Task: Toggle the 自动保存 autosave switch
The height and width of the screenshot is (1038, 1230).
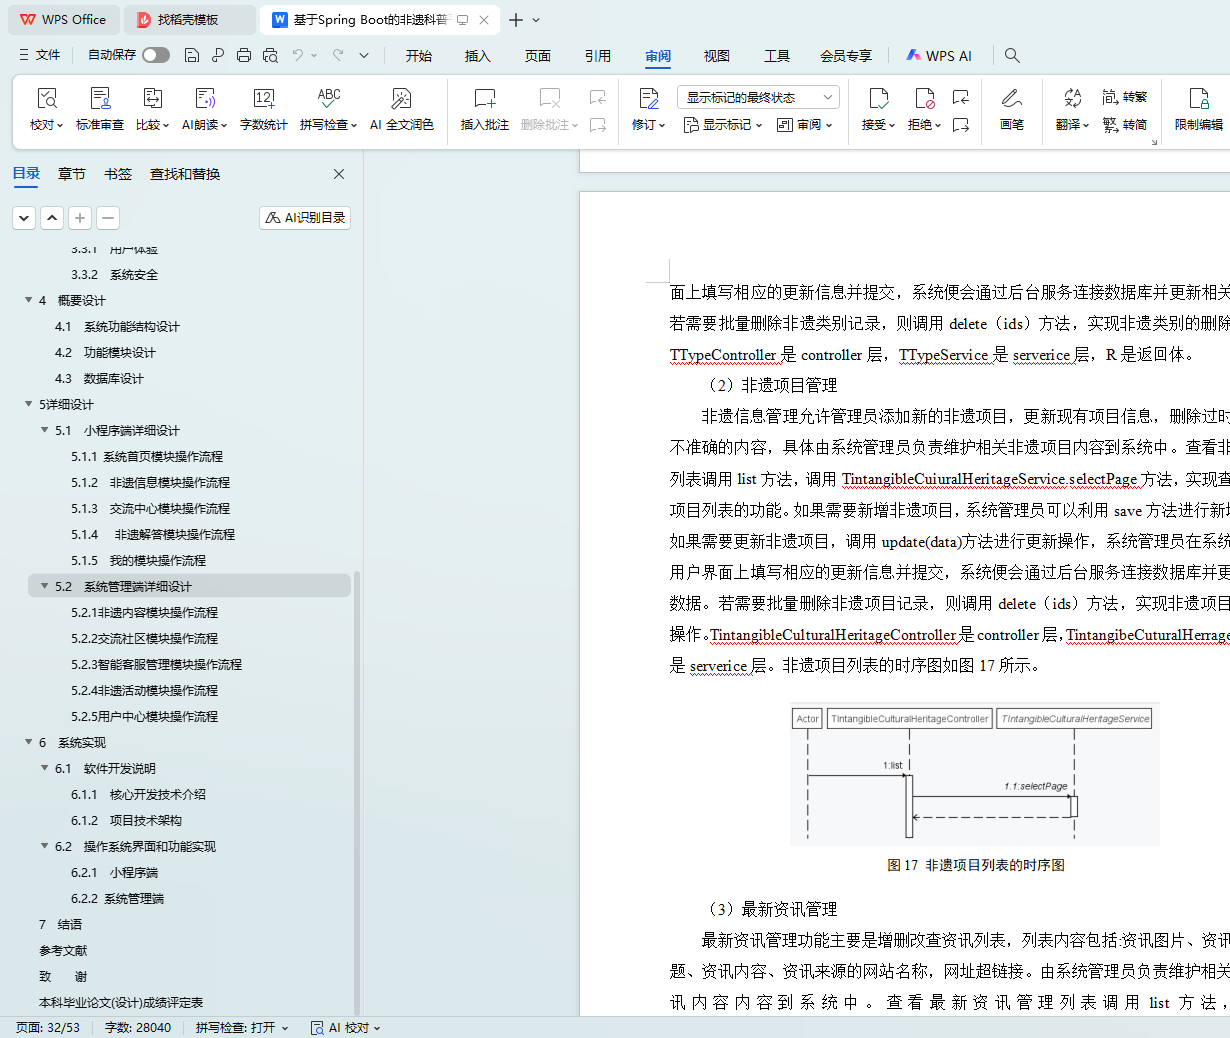Action: (155, 55)
